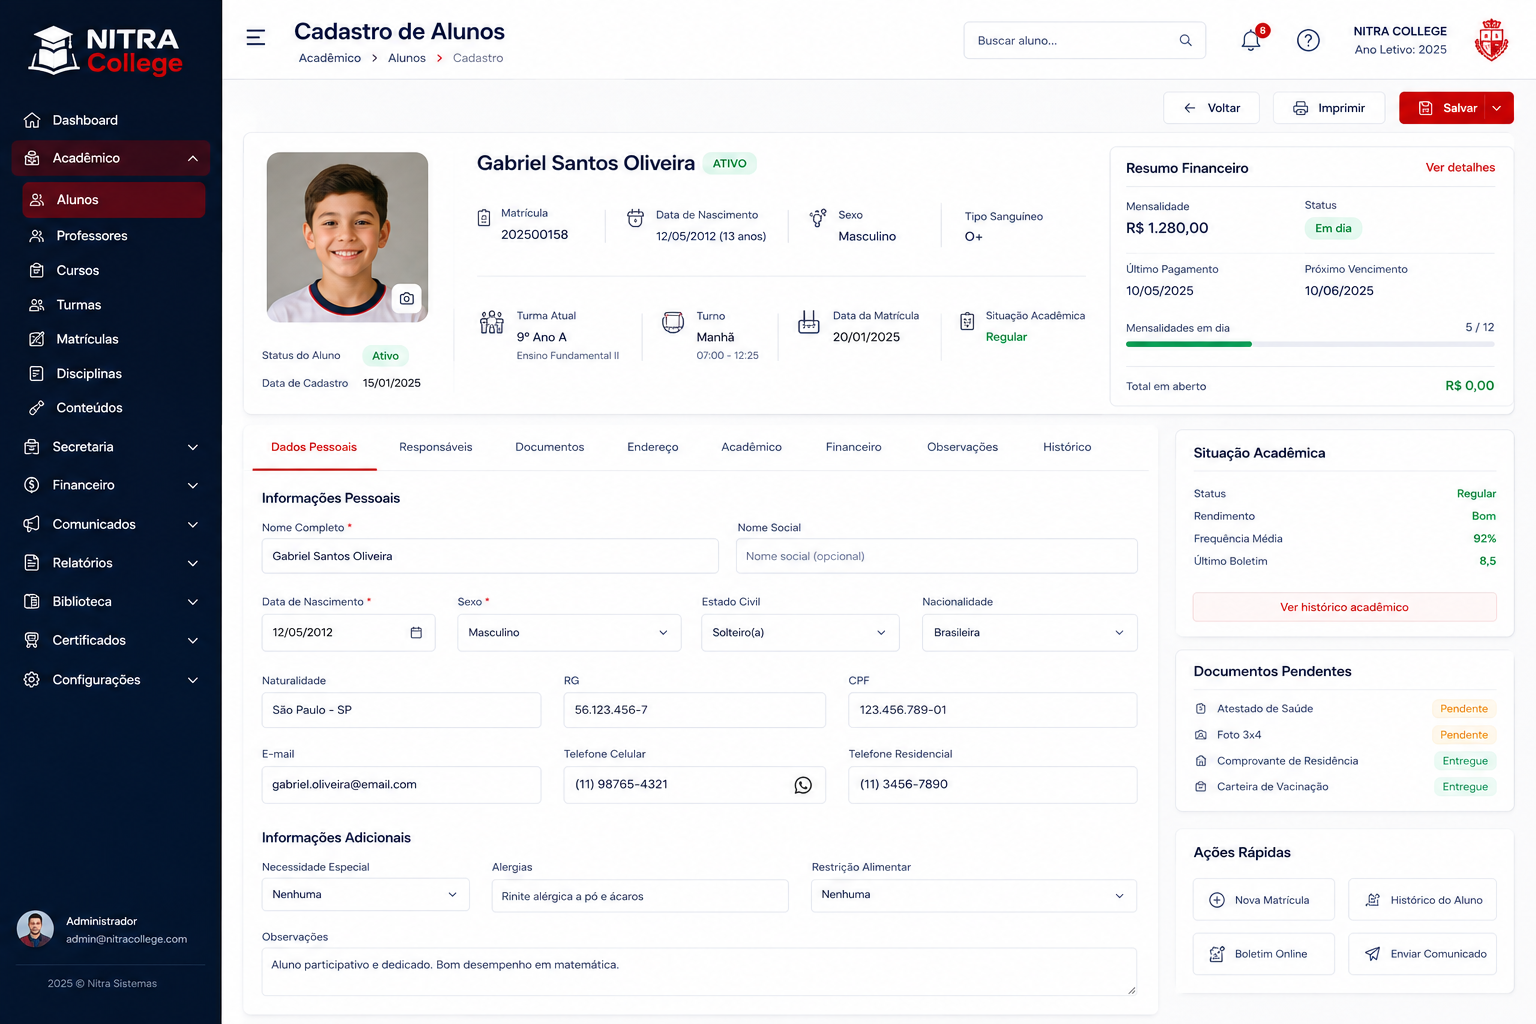Click the Cursos sidebar icon
The image size is (1536, 1024).
coord(37,271)
